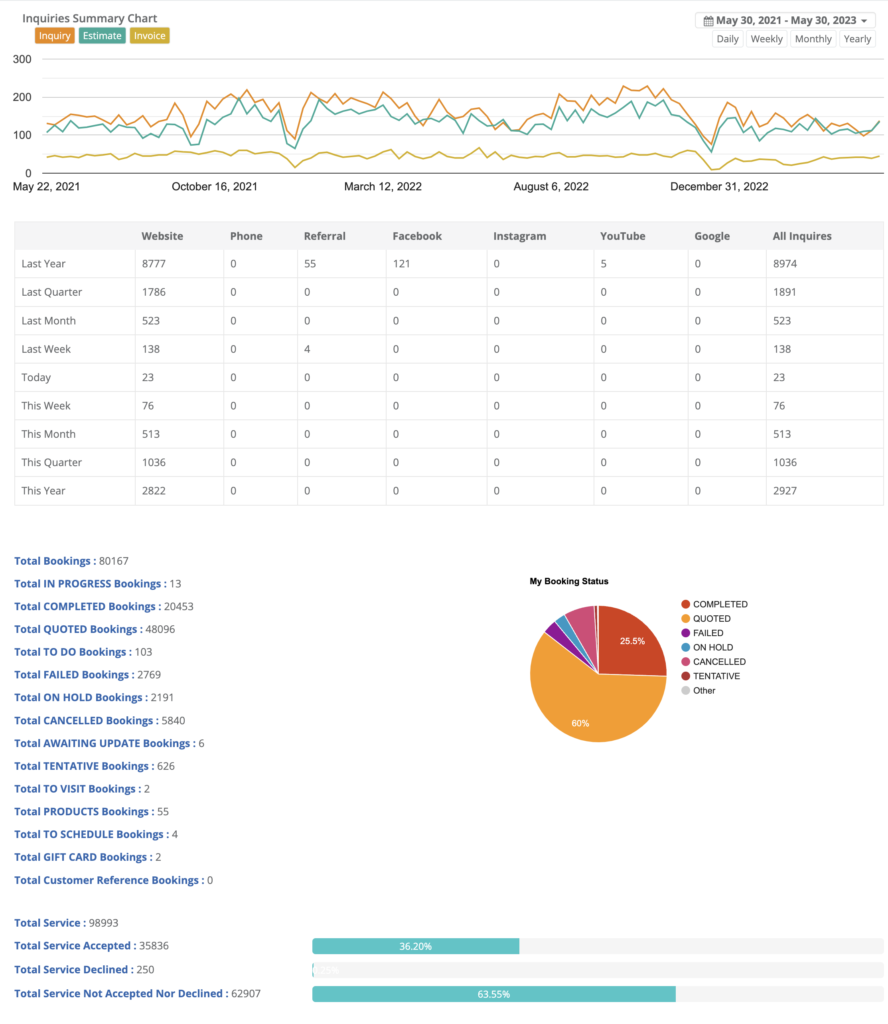Click the 63.55% not-accepted progress bar
Screen dimensions: 888x1024
[x=494, y=994]
